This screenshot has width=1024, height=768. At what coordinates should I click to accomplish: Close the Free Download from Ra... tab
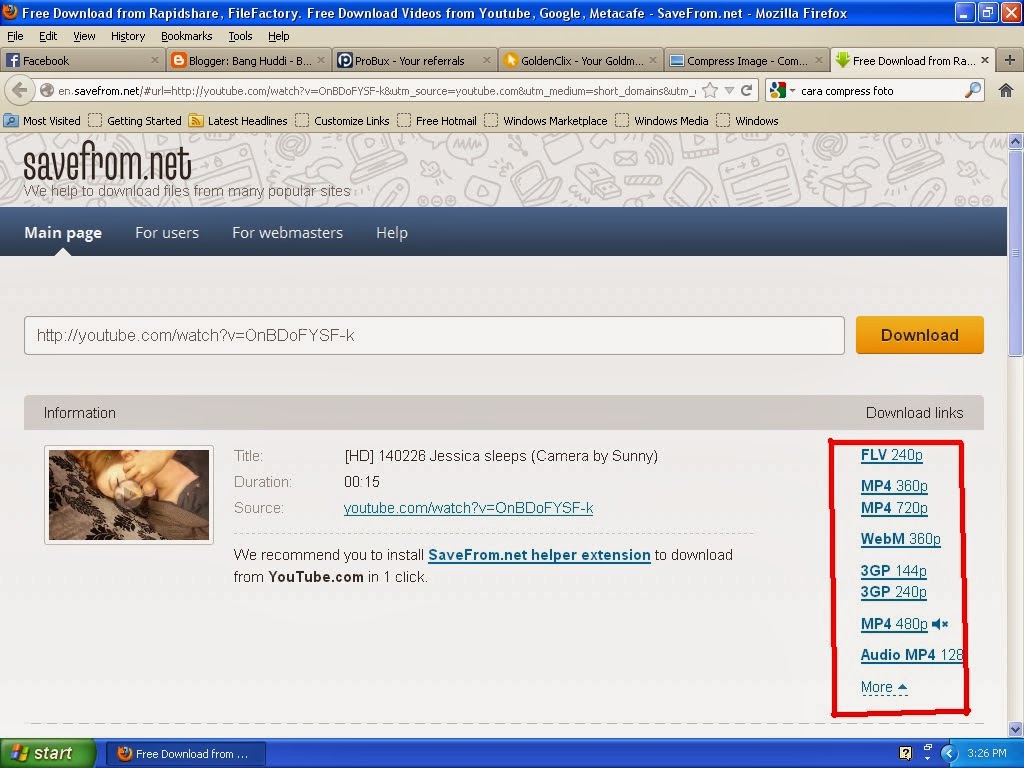click(985, 60)
